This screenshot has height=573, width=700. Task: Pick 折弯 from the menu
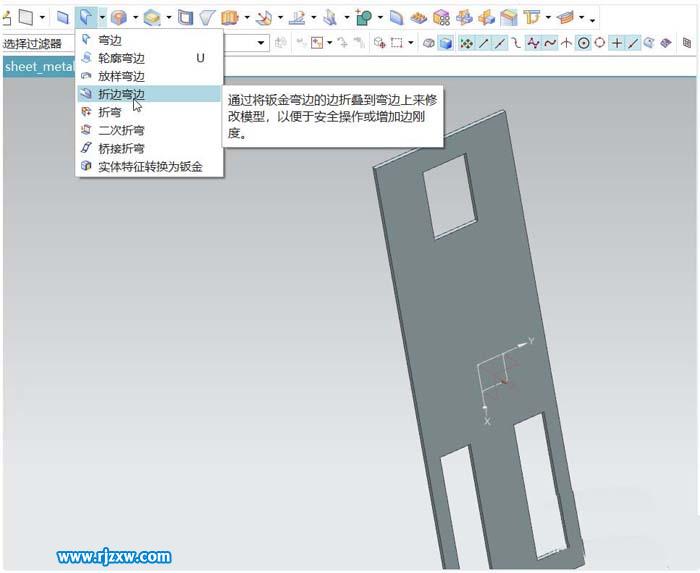pyautogui.click(x=150, y=112)
